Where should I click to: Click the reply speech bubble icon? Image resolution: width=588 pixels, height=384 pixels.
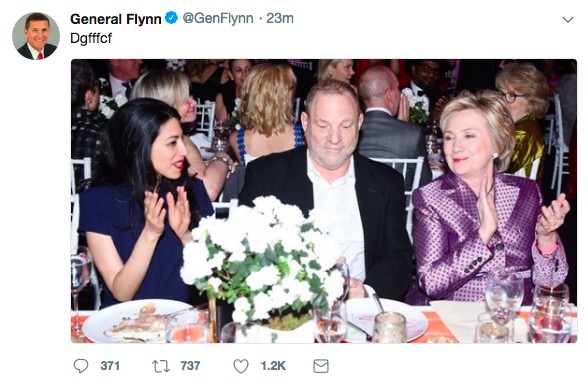[x=81, y=366]
